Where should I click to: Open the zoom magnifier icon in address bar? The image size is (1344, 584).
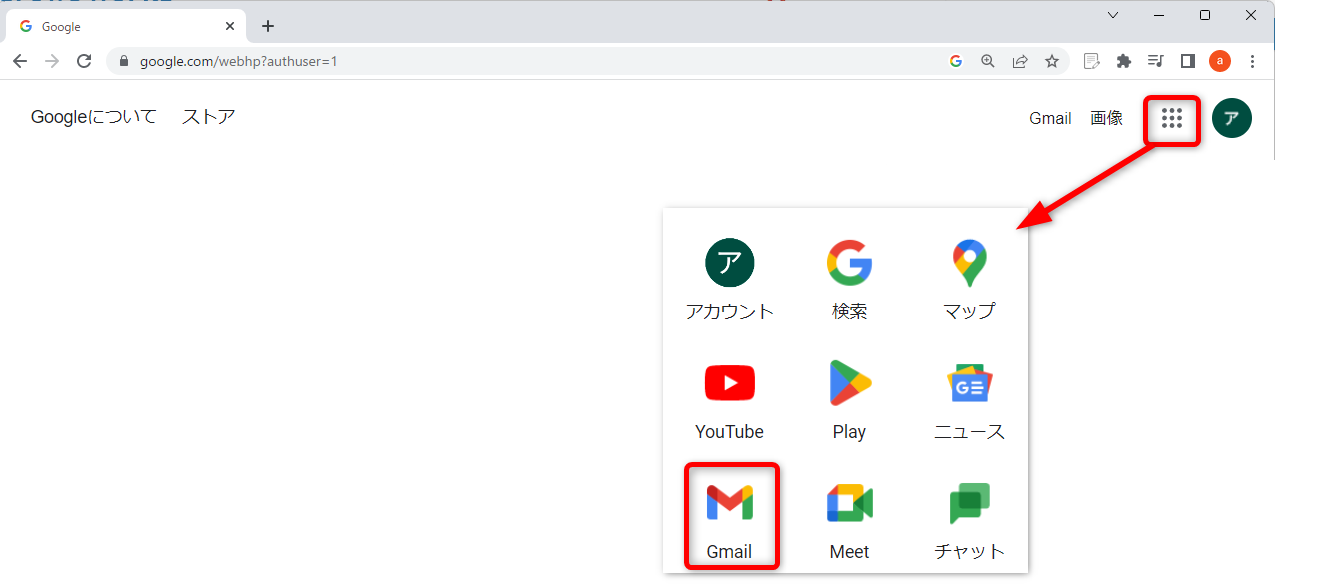(x=988, y=61)
